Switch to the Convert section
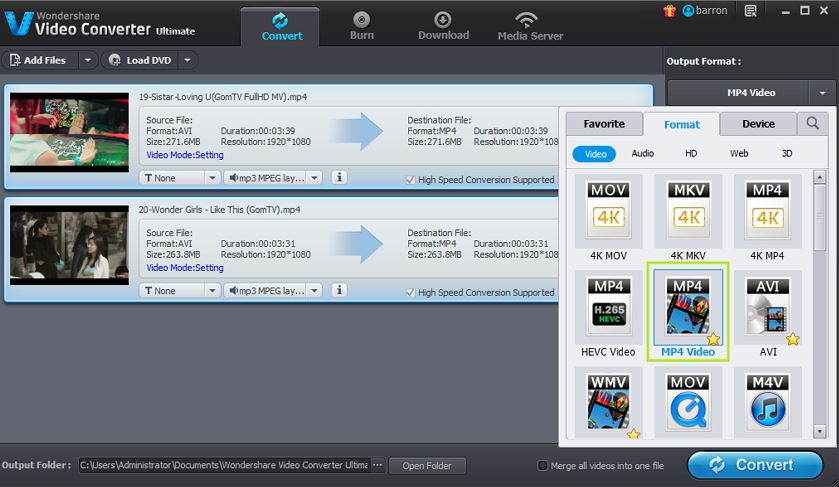Viewport: 839px width, 487px height. (281, 26)
